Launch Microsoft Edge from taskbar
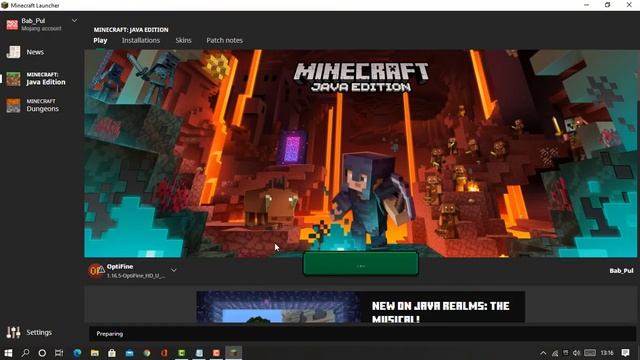The width and height of the screenshot is (640, 360). tap(77, 353)
